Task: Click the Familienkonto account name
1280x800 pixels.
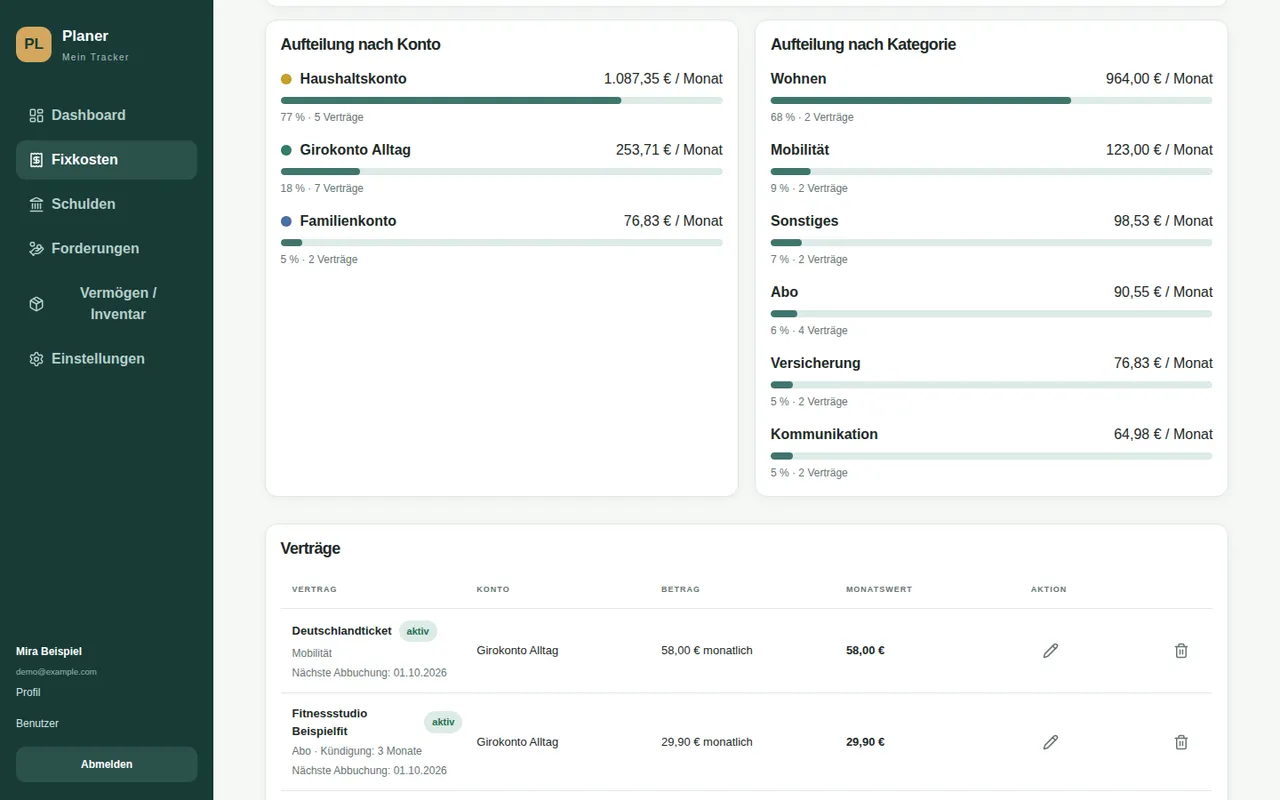Action: point(348,221)
